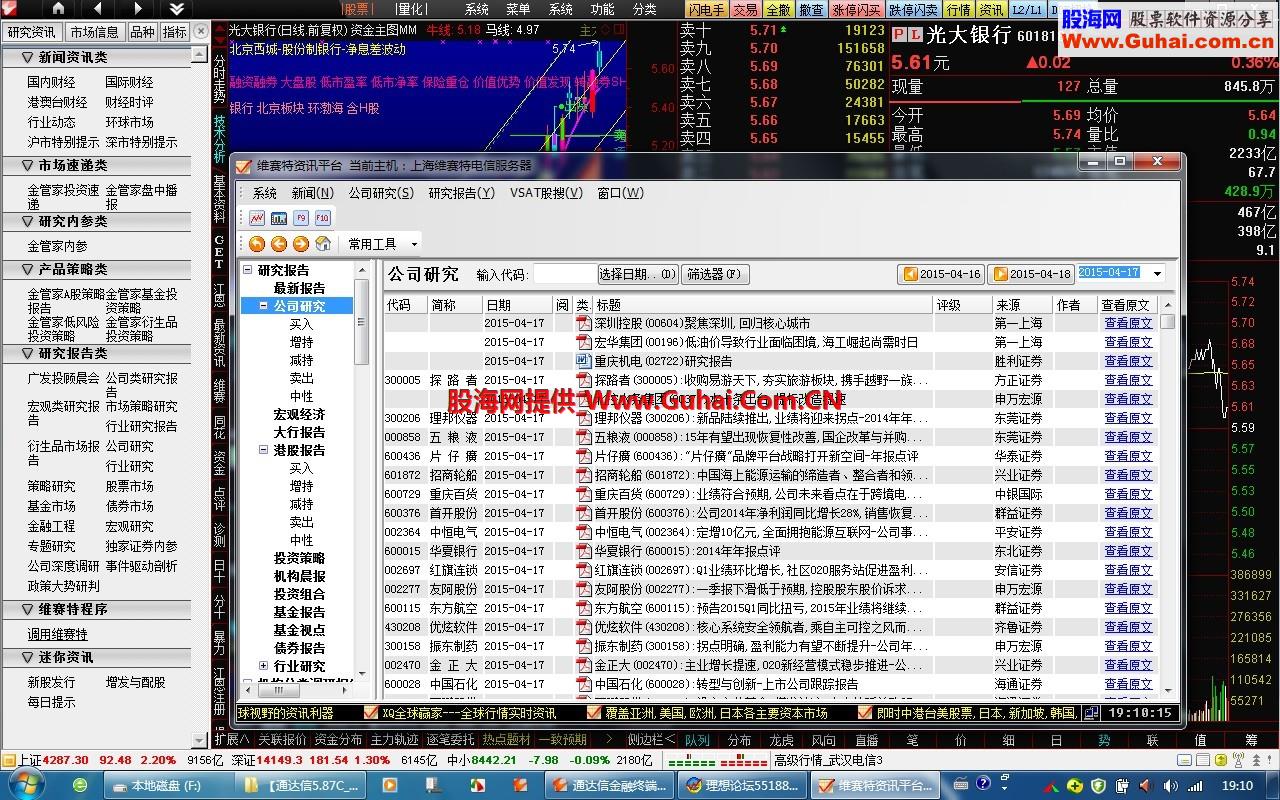
Task: Collapse the 公司研究 tree node
Action: 264,306
